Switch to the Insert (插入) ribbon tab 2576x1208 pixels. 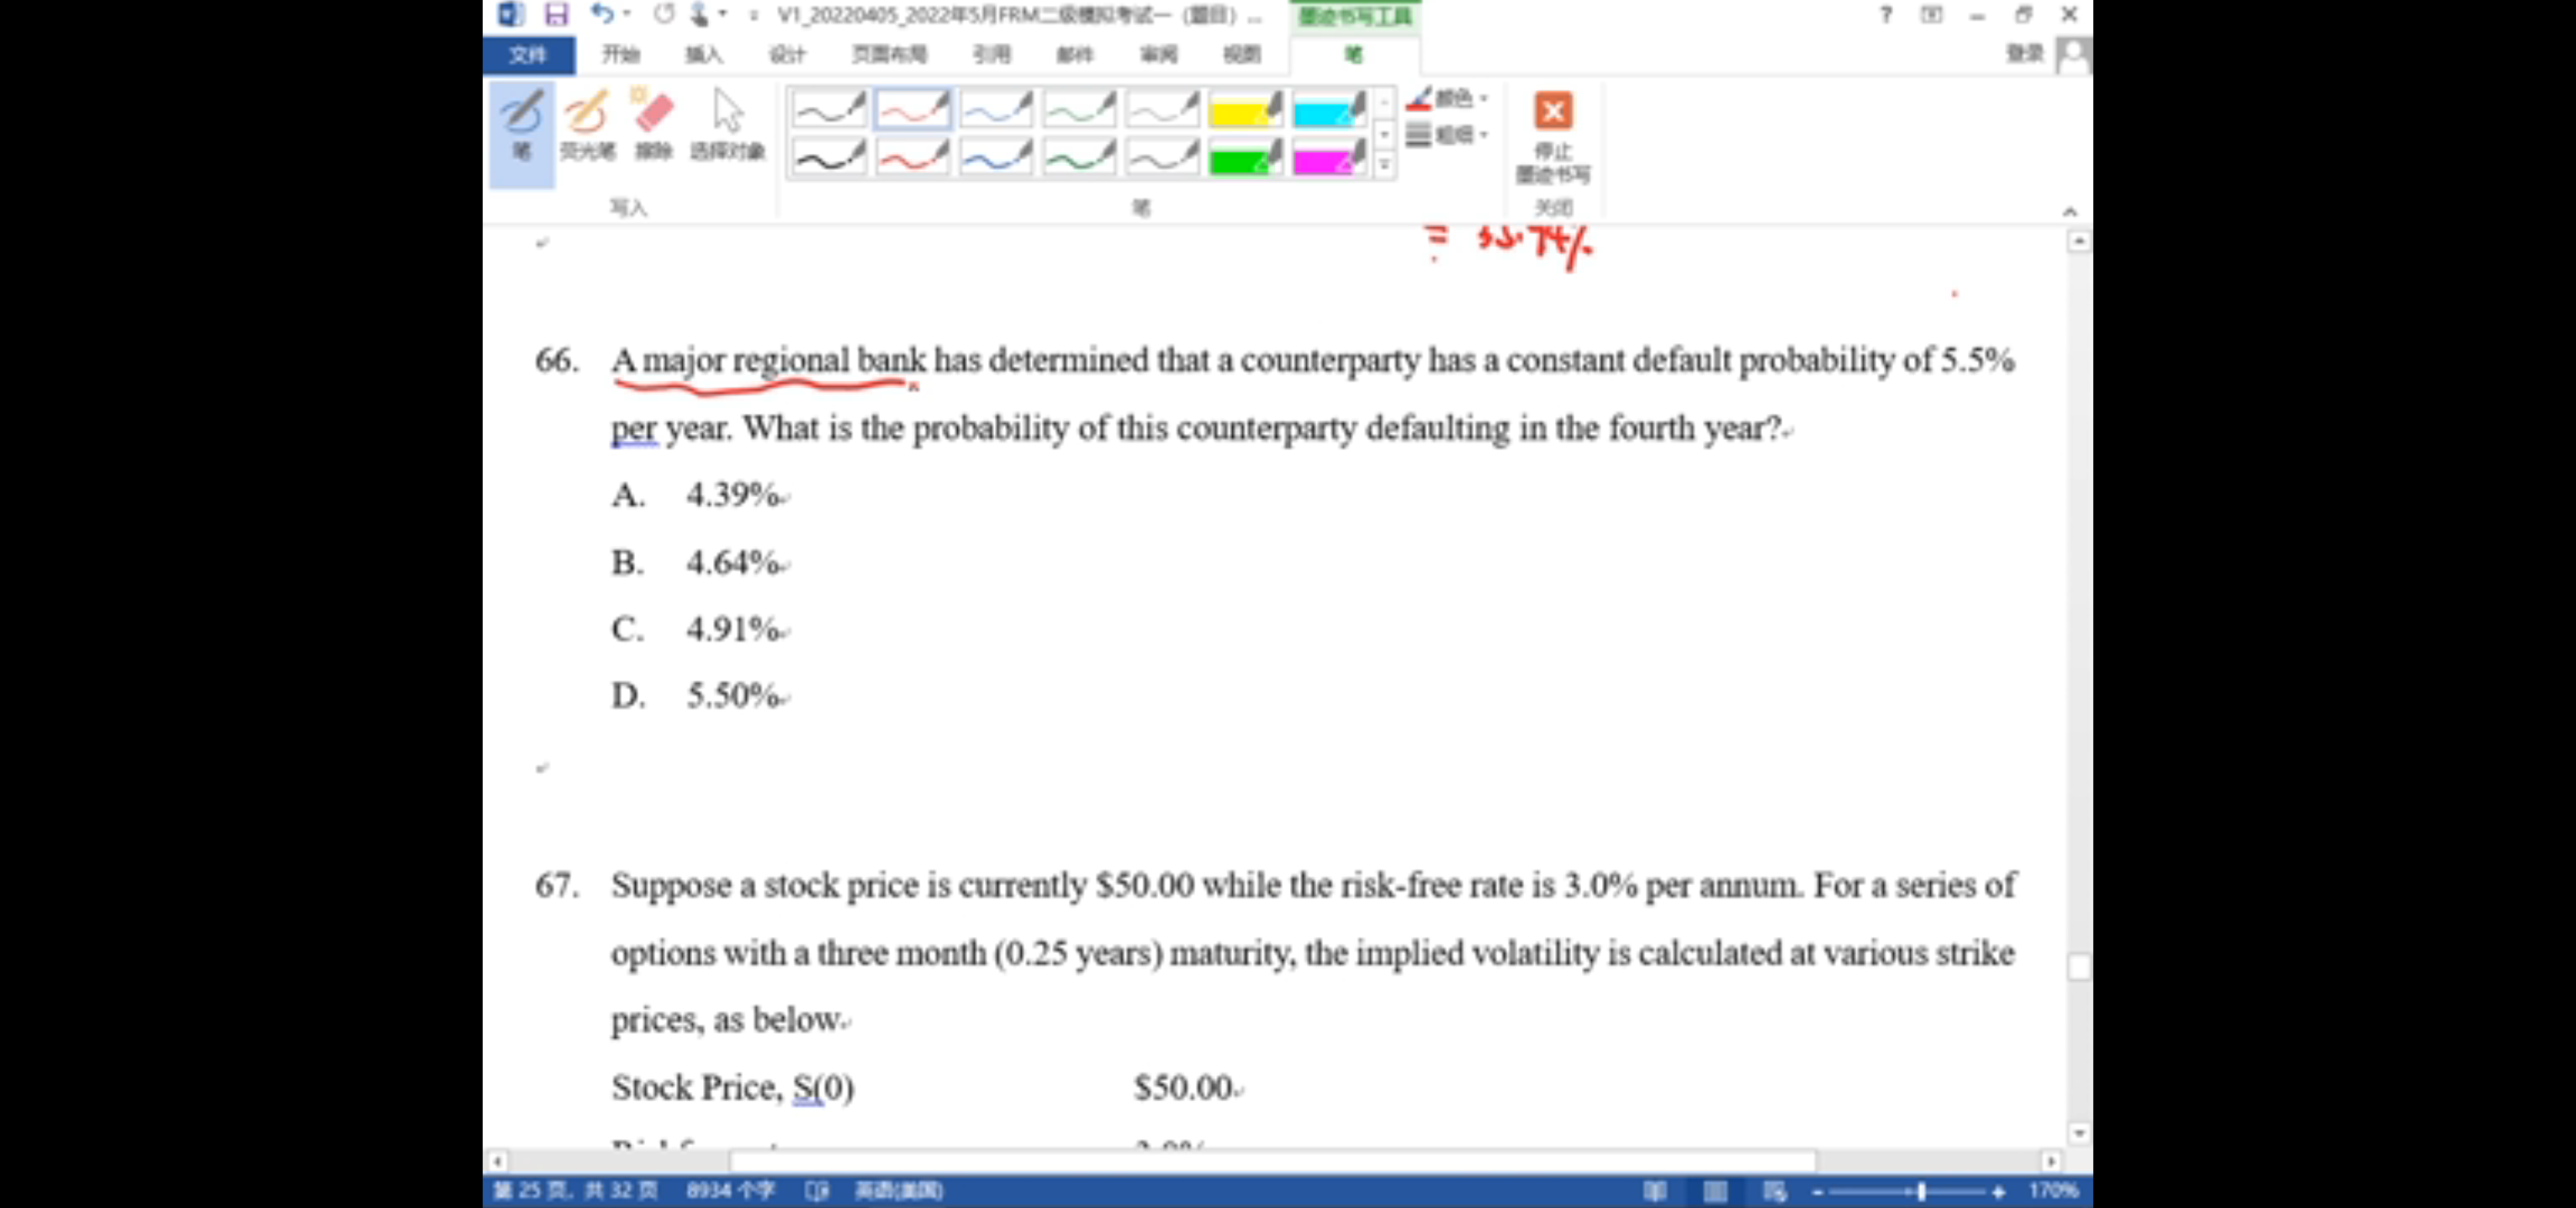(x=703, y=55)
